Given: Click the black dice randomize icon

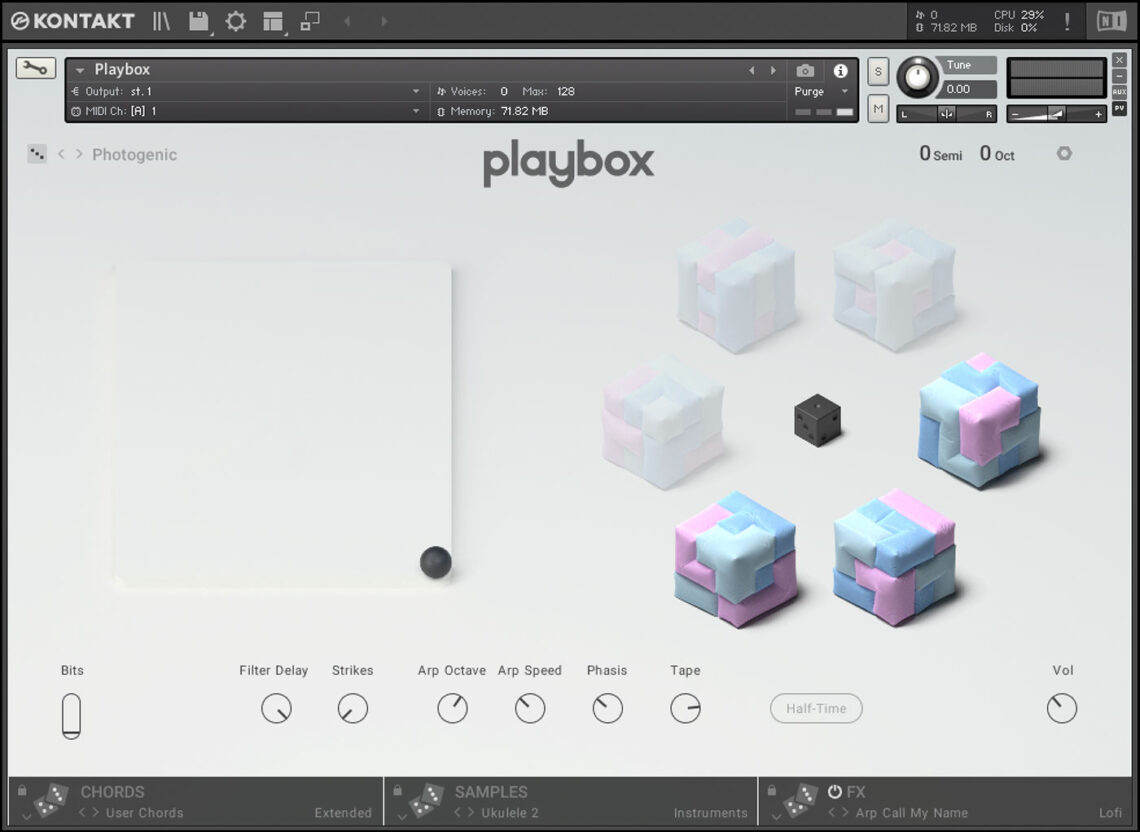Looking at the screenshot, I should 817,421.
